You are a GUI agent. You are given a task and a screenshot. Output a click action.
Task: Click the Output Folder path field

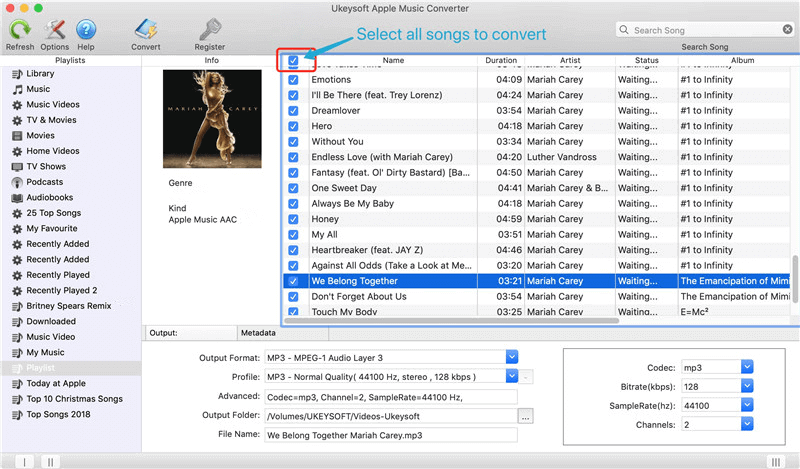point(391,416)
